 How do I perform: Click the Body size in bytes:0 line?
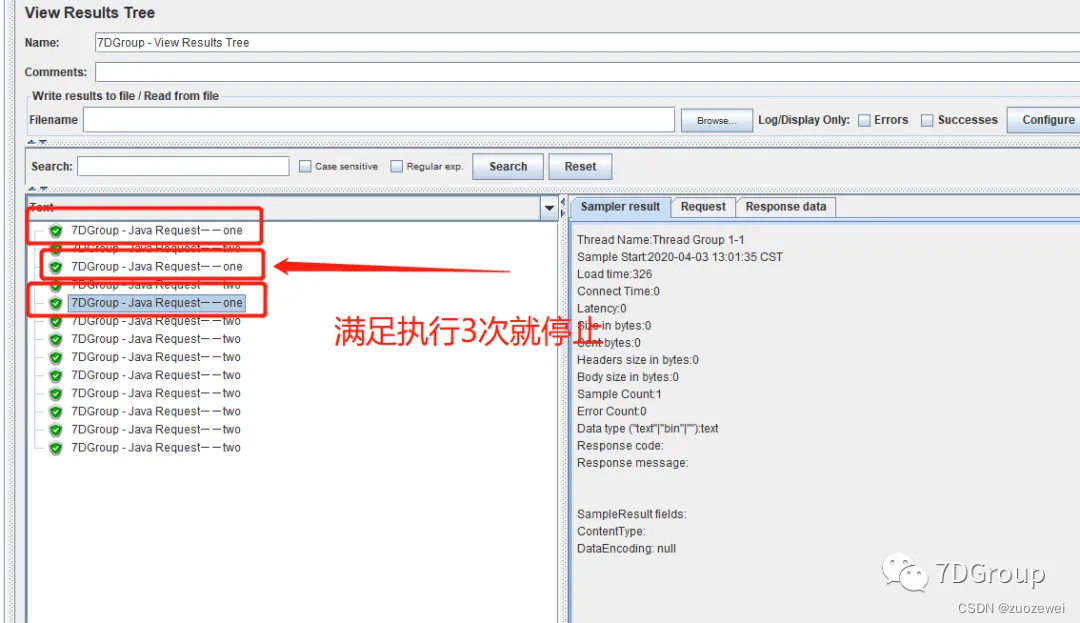point(627,377)
